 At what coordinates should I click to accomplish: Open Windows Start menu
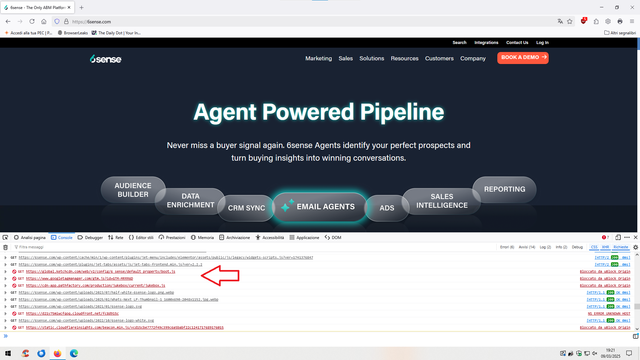point(8,353)
